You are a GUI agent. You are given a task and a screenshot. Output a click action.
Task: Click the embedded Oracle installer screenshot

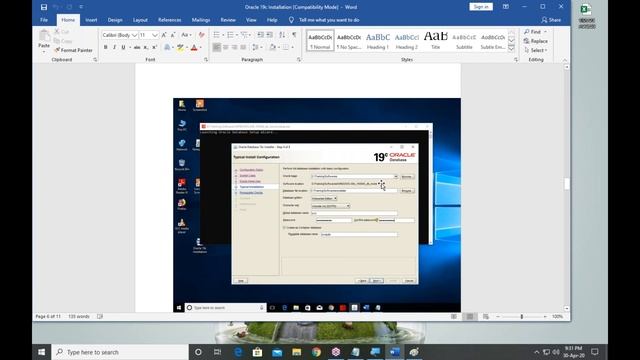coord(317,205)
